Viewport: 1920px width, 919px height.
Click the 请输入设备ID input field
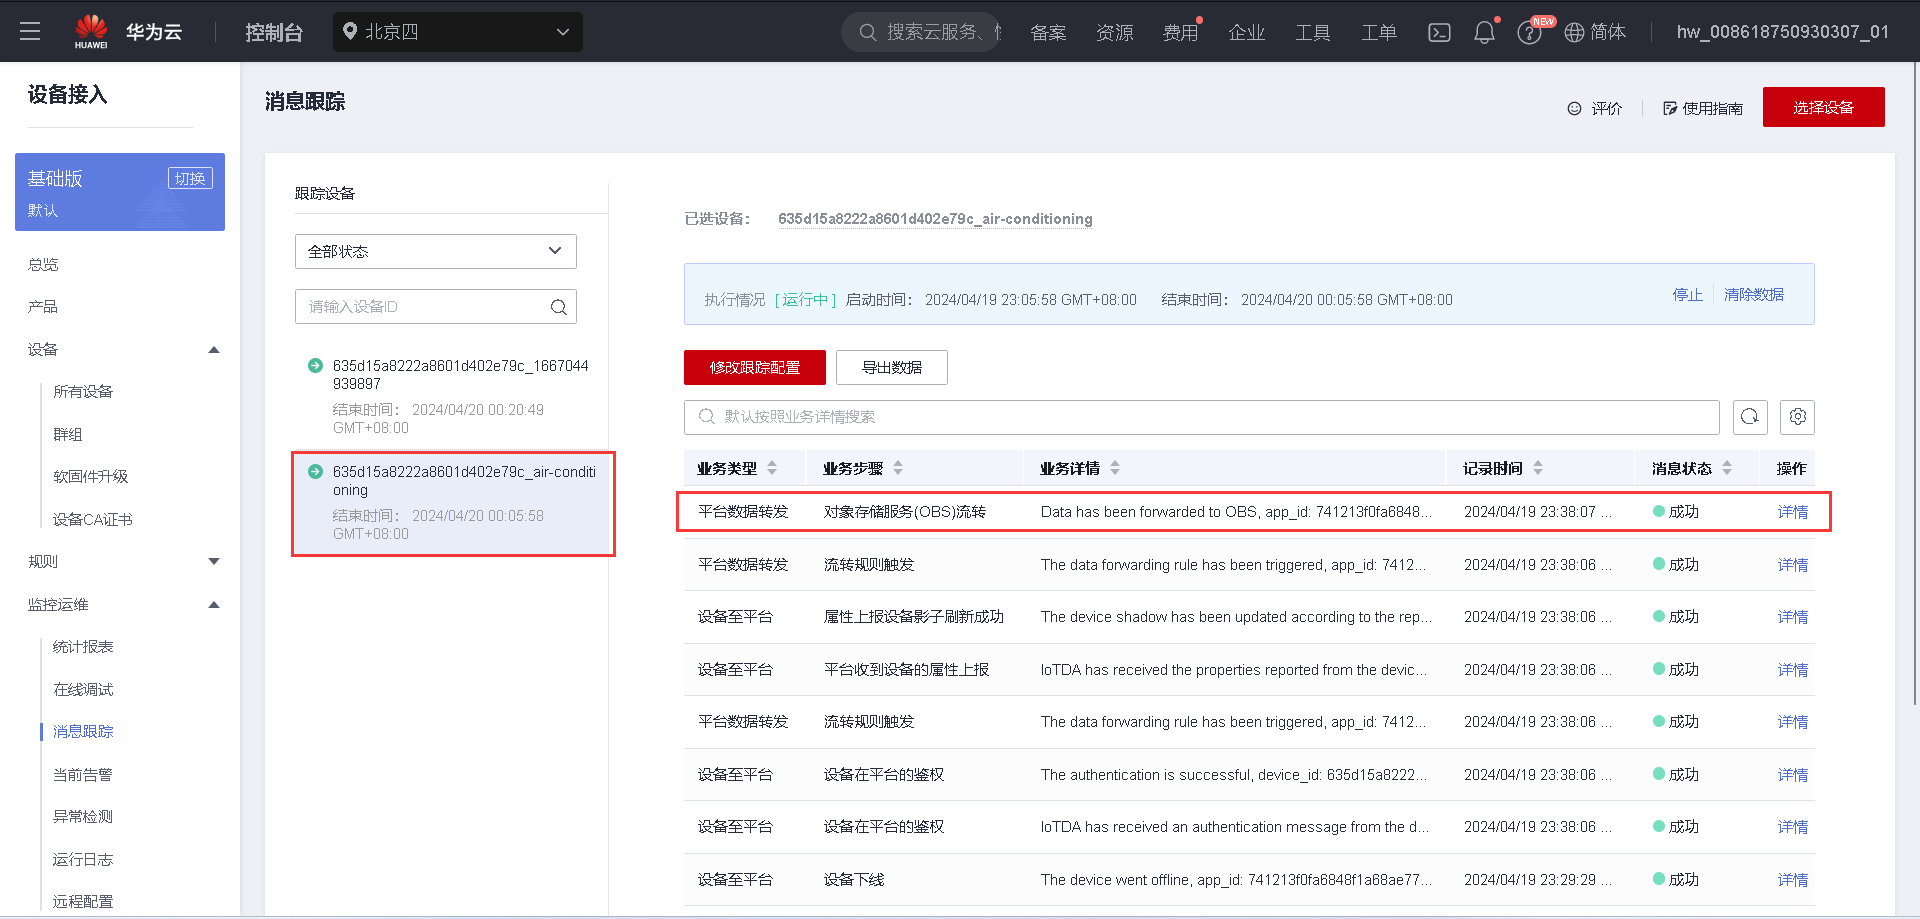[x=420, y=306]
